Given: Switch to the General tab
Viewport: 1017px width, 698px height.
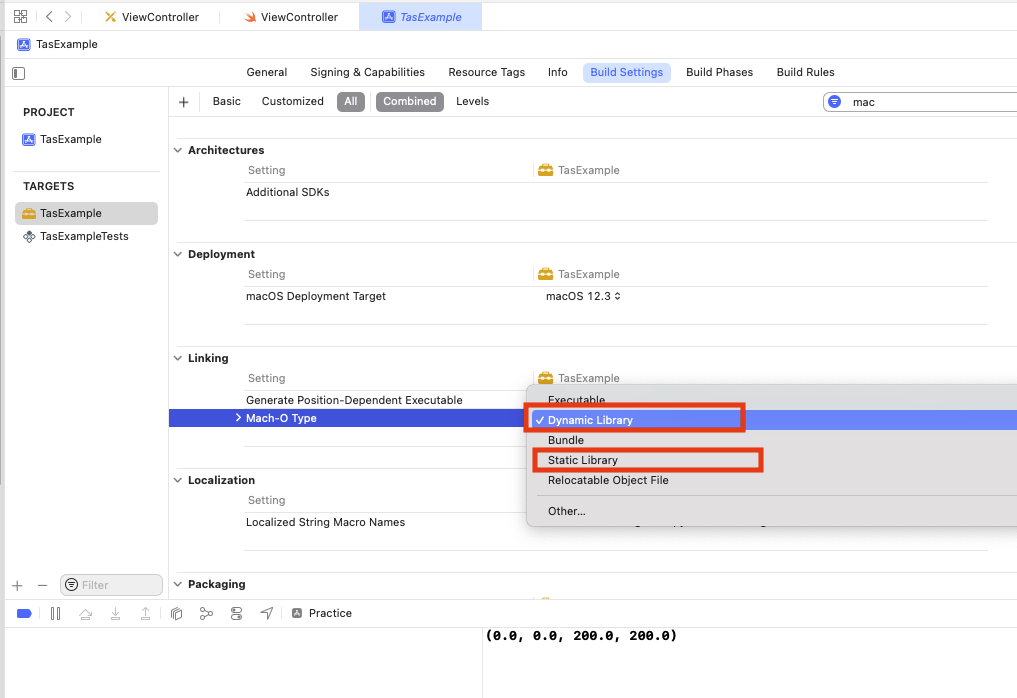Looking at the screenshot, I should tap(267, 72).
